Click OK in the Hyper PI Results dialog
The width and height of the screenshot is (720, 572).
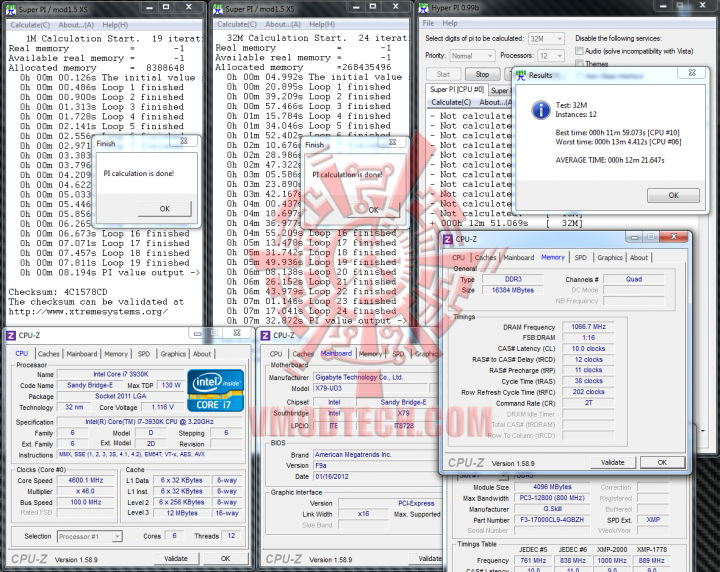pyautogui.click(x=673, y=195)
